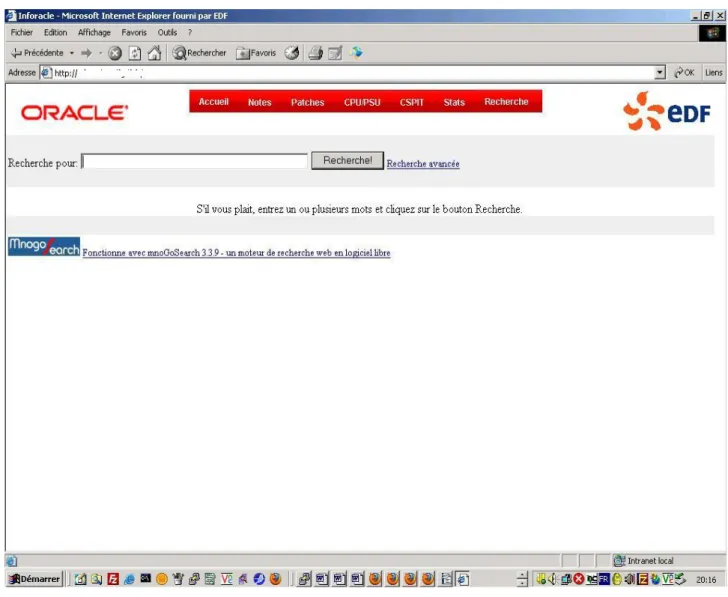Click the taskbar row scroll stepper
Image resolution: width=728 pixels, height=597 pixels.
(522, 579)
